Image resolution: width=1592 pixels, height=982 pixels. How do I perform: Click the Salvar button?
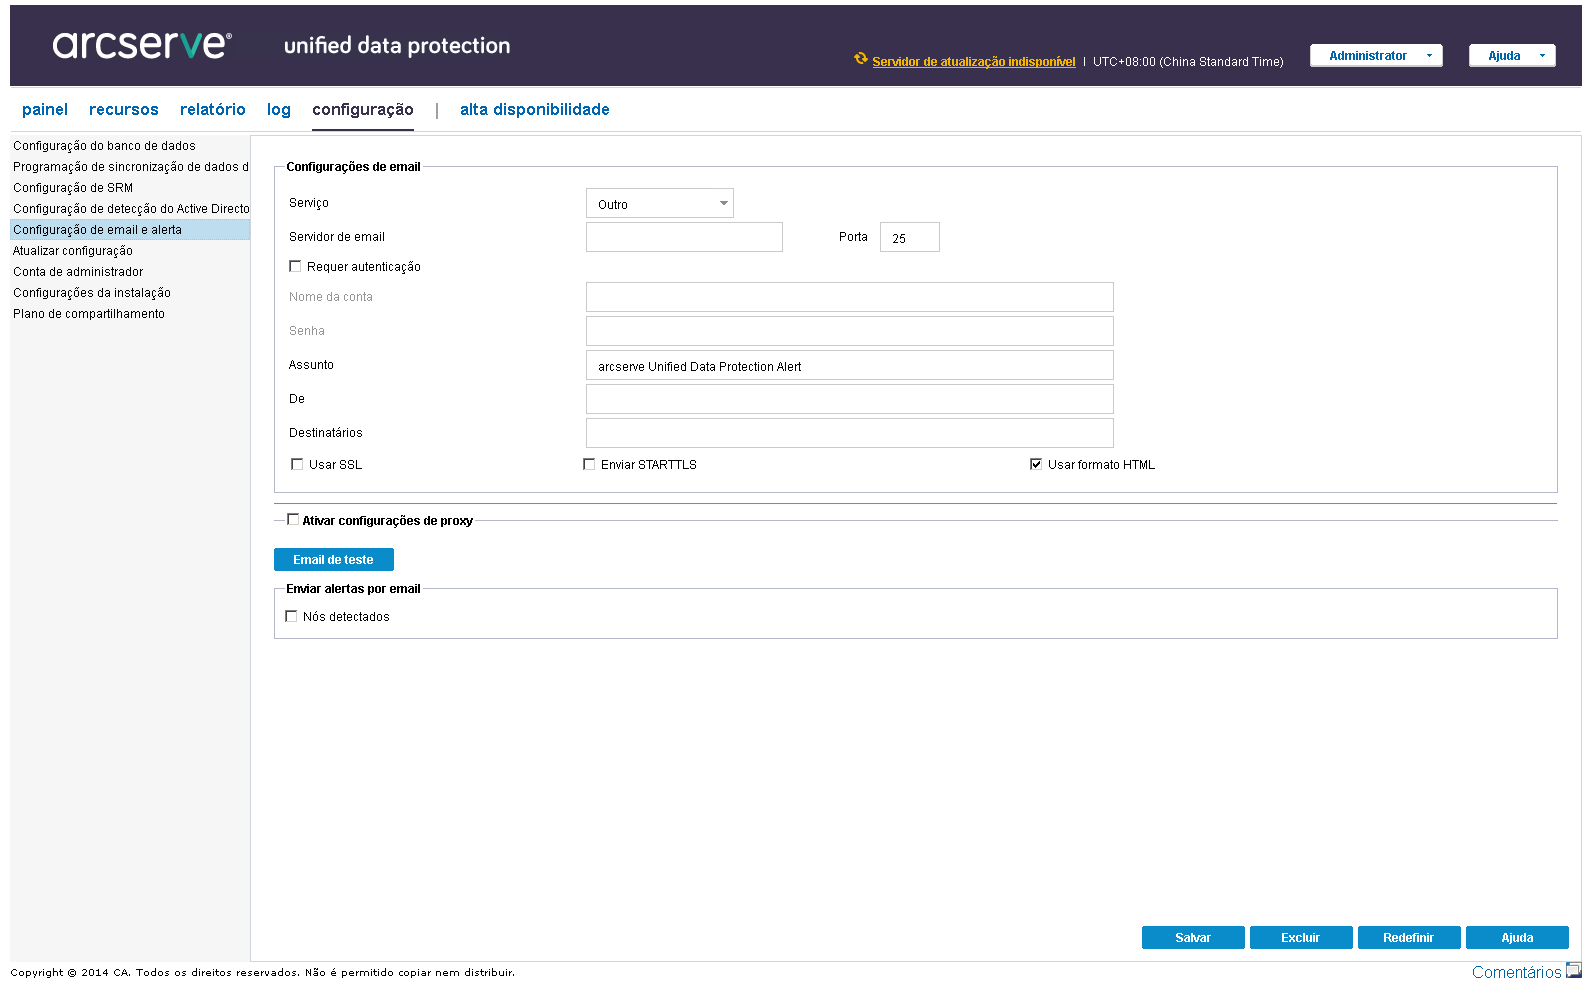click(1192, 937)
